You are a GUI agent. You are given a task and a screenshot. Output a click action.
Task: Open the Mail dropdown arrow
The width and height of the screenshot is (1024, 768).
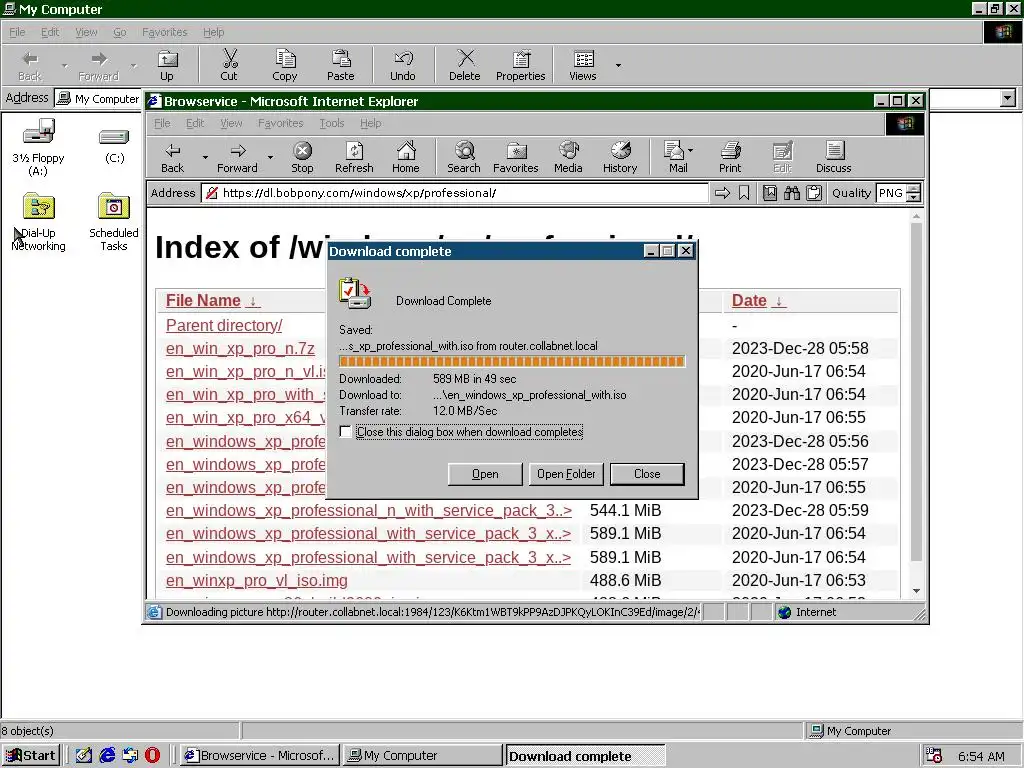(x=690, y=150)
